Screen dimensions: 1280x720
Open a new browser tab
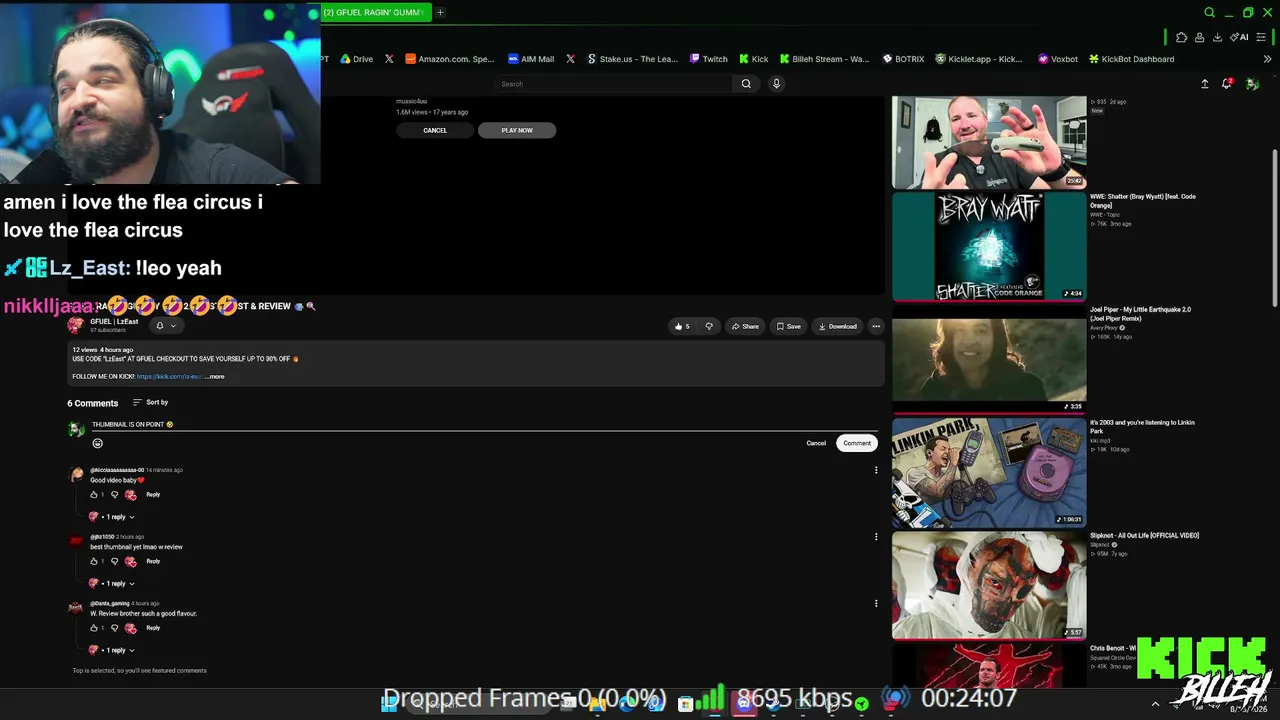point(440,12)
